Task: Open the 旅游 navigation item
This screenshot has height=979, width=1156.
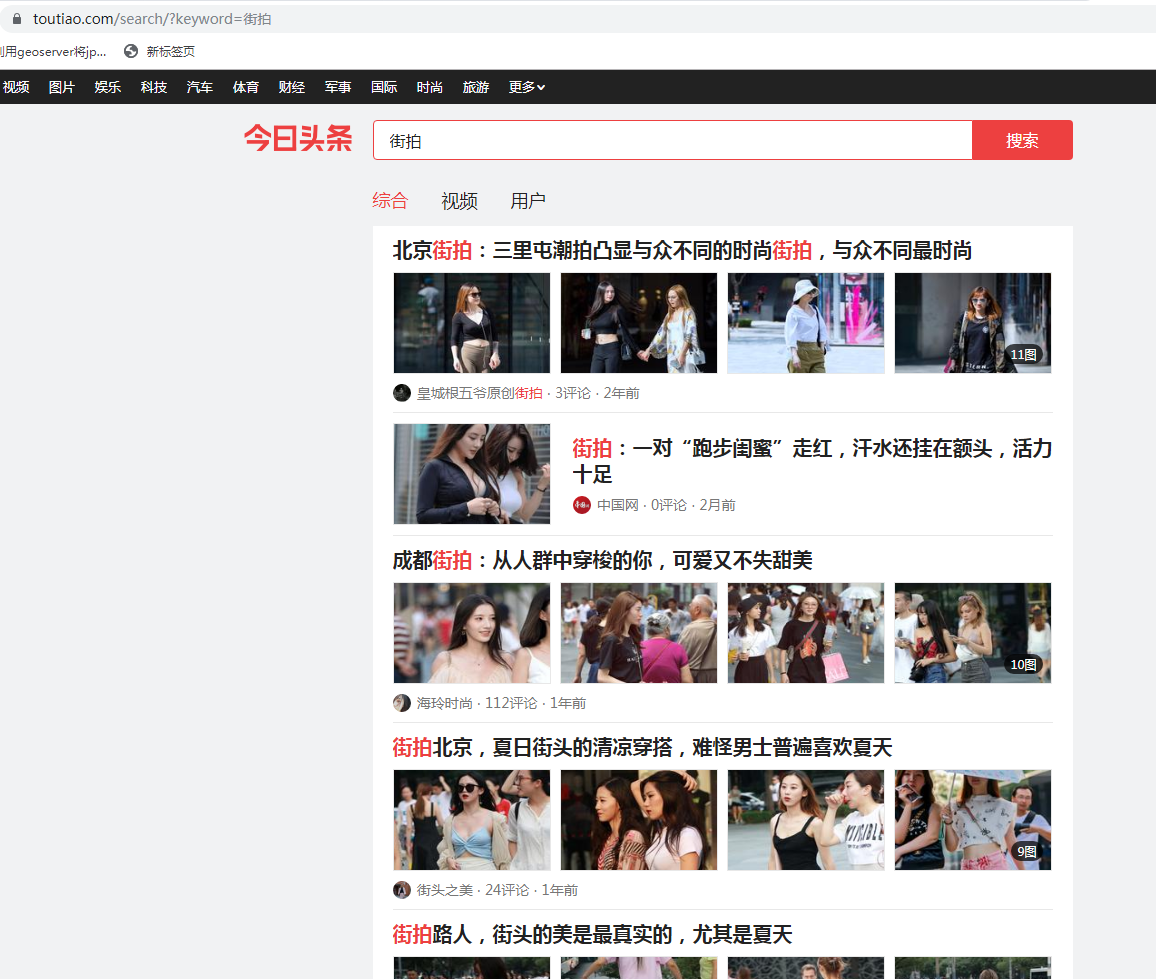Action: click(x=476, y=87)
